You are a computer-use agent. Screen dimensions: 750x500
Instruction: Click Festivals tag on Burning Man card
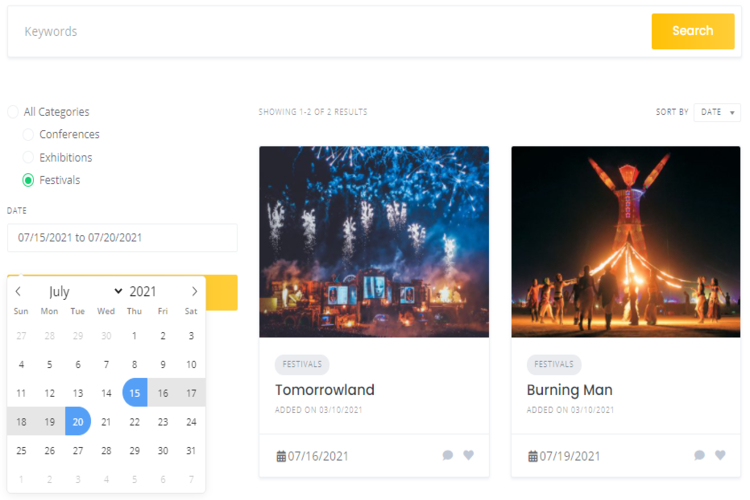tap(554, 365)
